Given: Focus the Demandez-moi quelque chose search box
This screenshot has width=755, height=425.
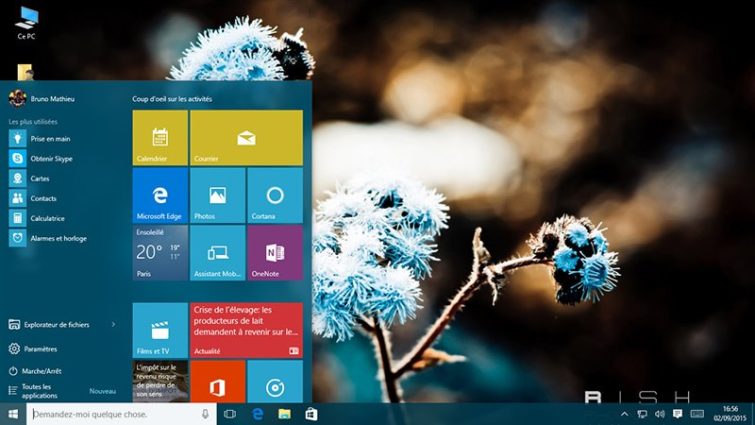Looking at the screenshot, I should coord(121,414).
